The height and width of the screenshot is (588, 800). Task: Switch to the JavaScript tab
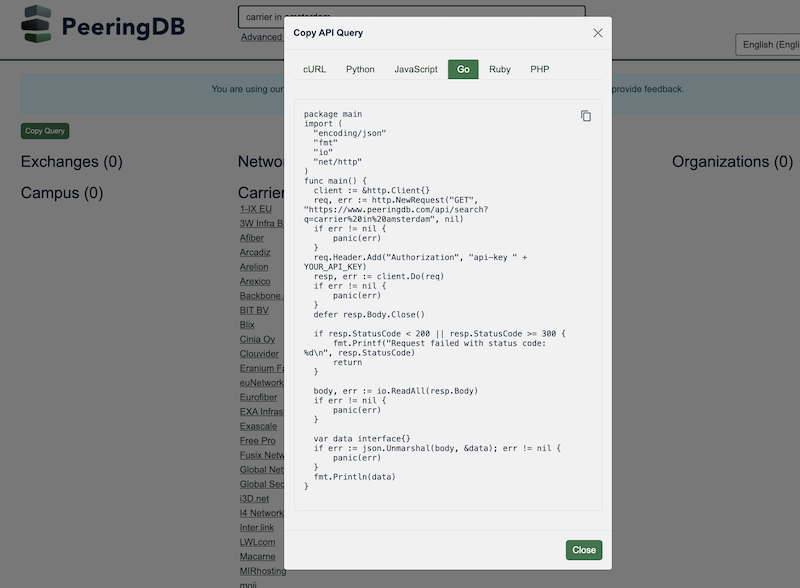click(x=416, y=69)
